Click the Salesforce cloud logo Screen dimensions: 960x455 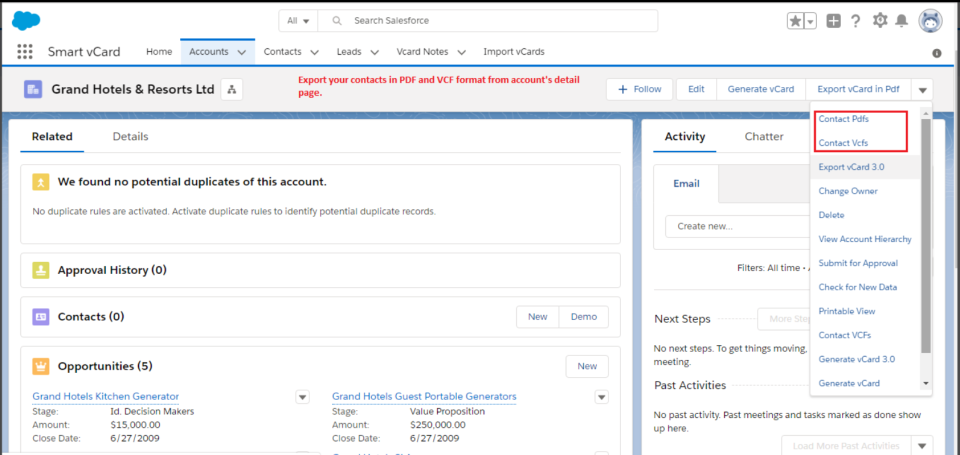[26, 21]
